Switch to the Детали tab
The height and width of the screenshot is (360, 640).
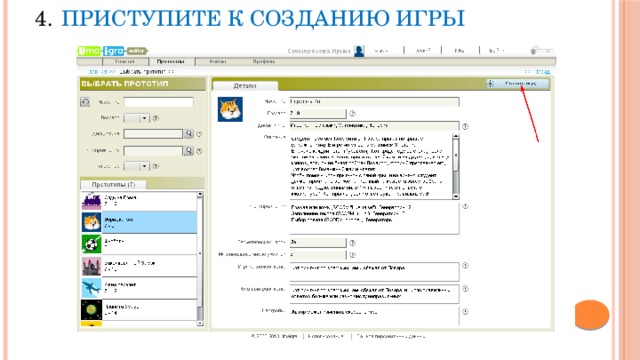pyautogui.click(x=245, y=86)
